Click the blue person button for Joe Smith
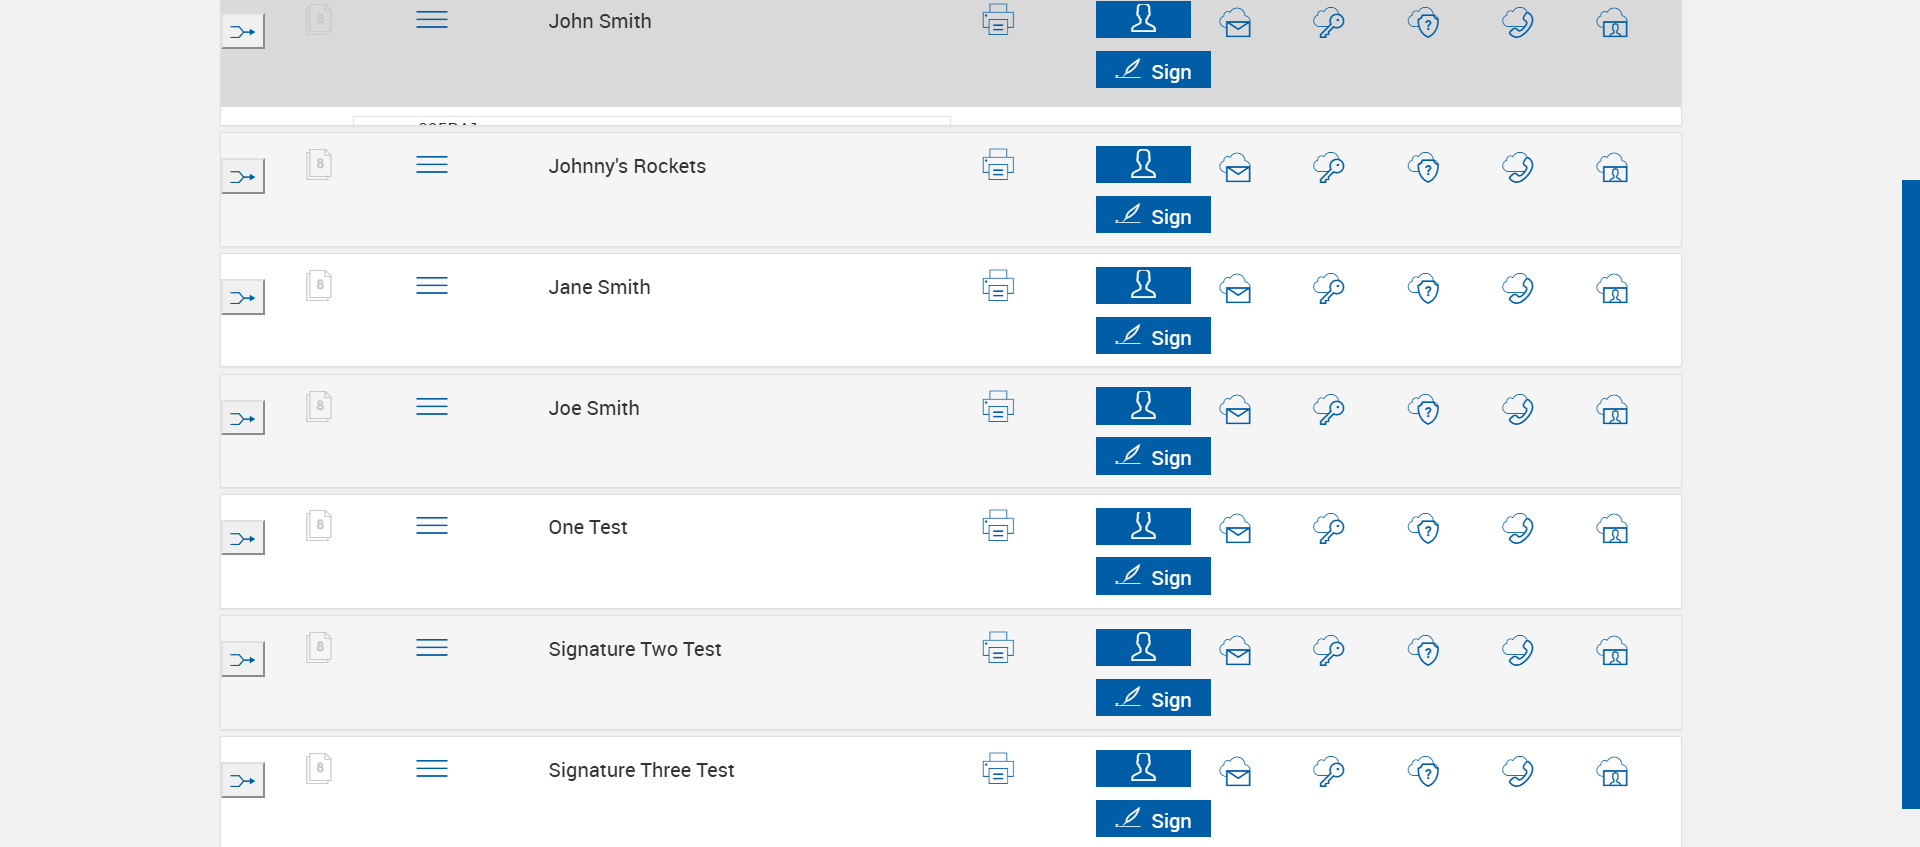1920x847 pixels. pos(1143,406)
